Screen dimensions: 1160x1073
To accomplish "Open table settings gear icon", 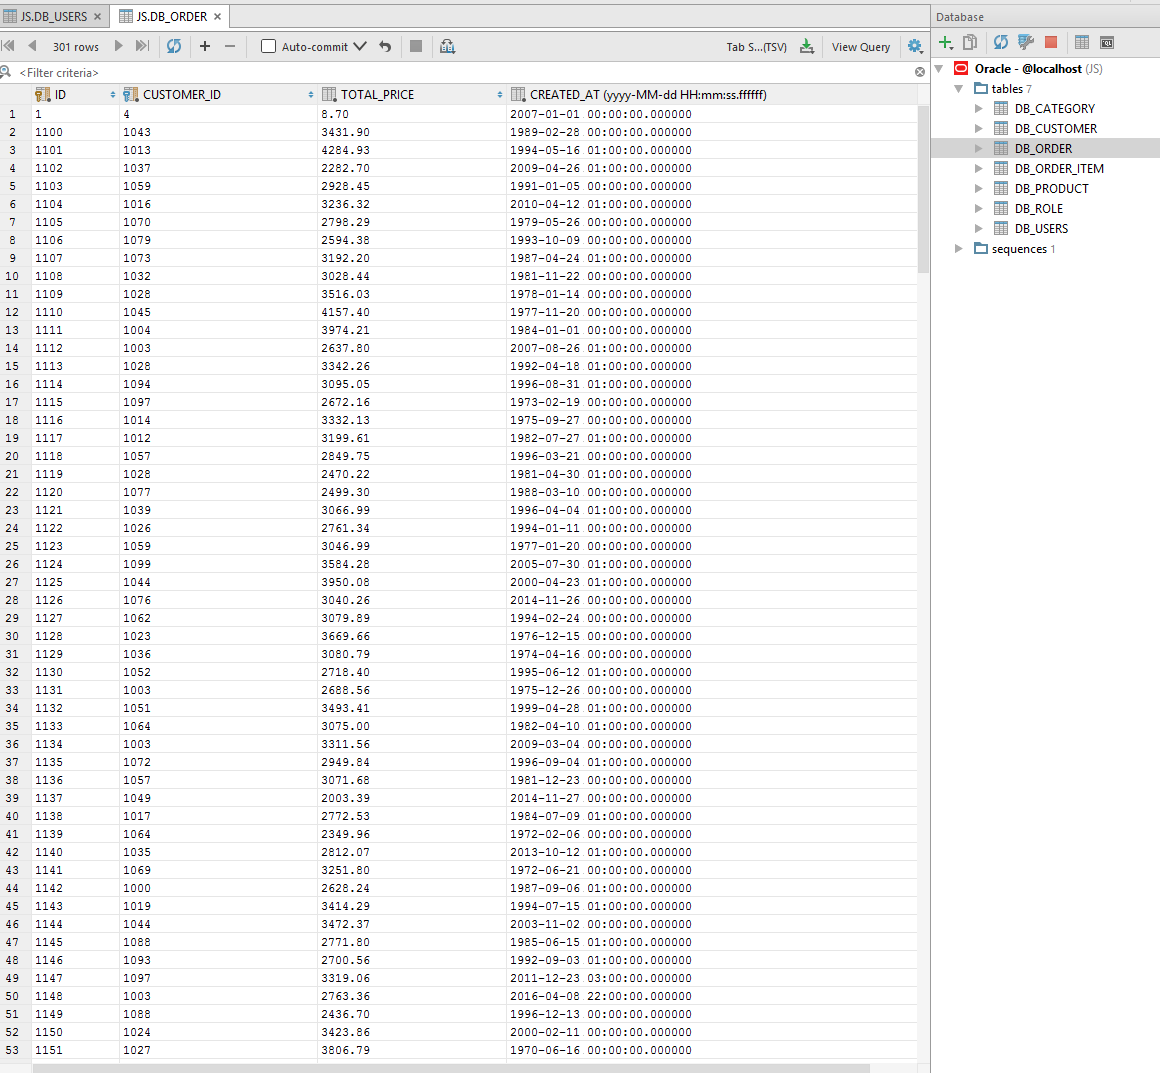I will coord(915,46).
